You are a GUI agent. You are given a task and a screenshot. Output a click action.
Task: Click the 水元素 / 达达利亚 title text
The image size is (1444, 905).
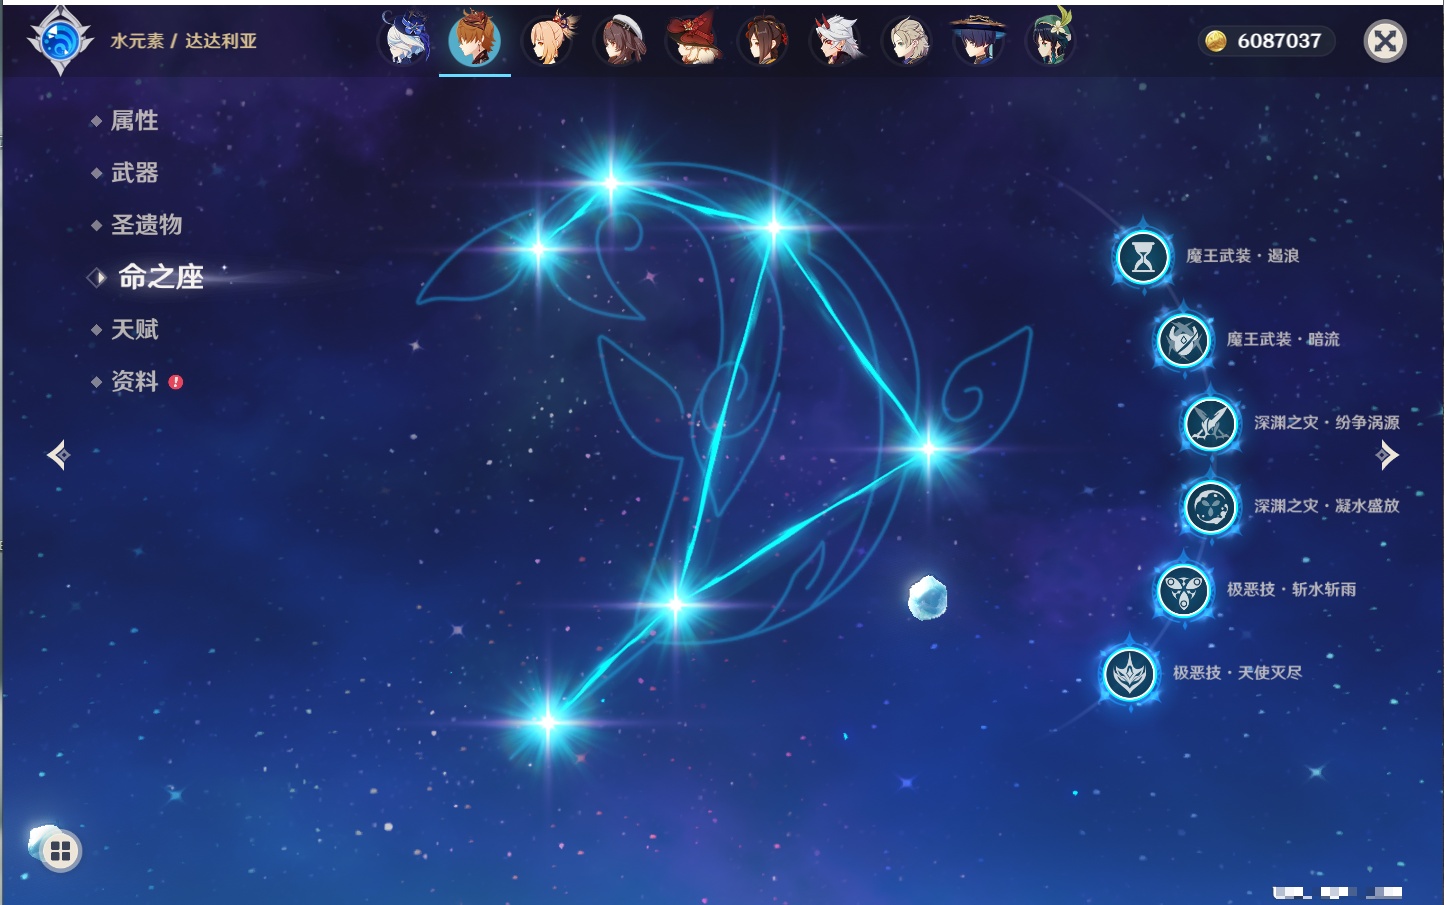tap(183, 41)
